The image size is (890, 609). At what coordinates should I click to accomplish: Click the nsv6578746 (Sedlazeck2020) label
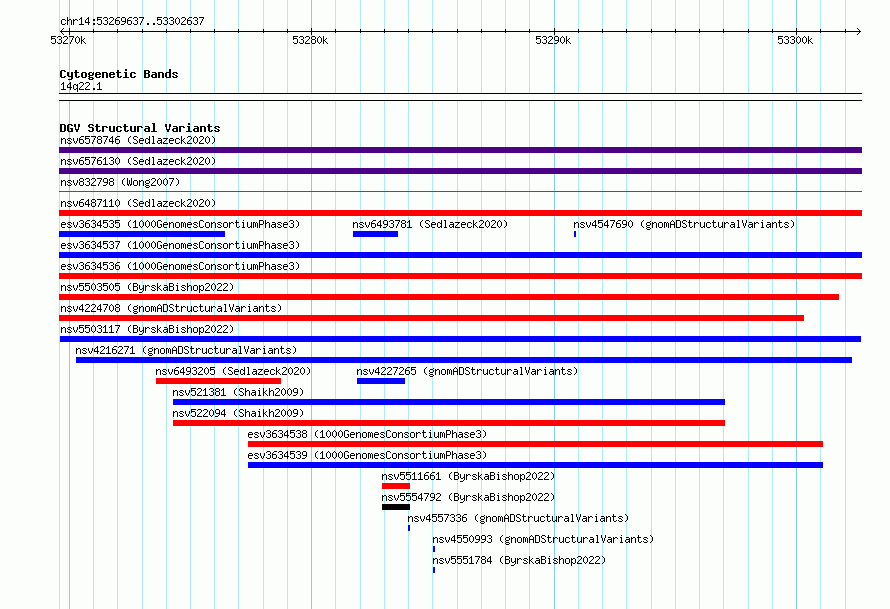point(138,140)
